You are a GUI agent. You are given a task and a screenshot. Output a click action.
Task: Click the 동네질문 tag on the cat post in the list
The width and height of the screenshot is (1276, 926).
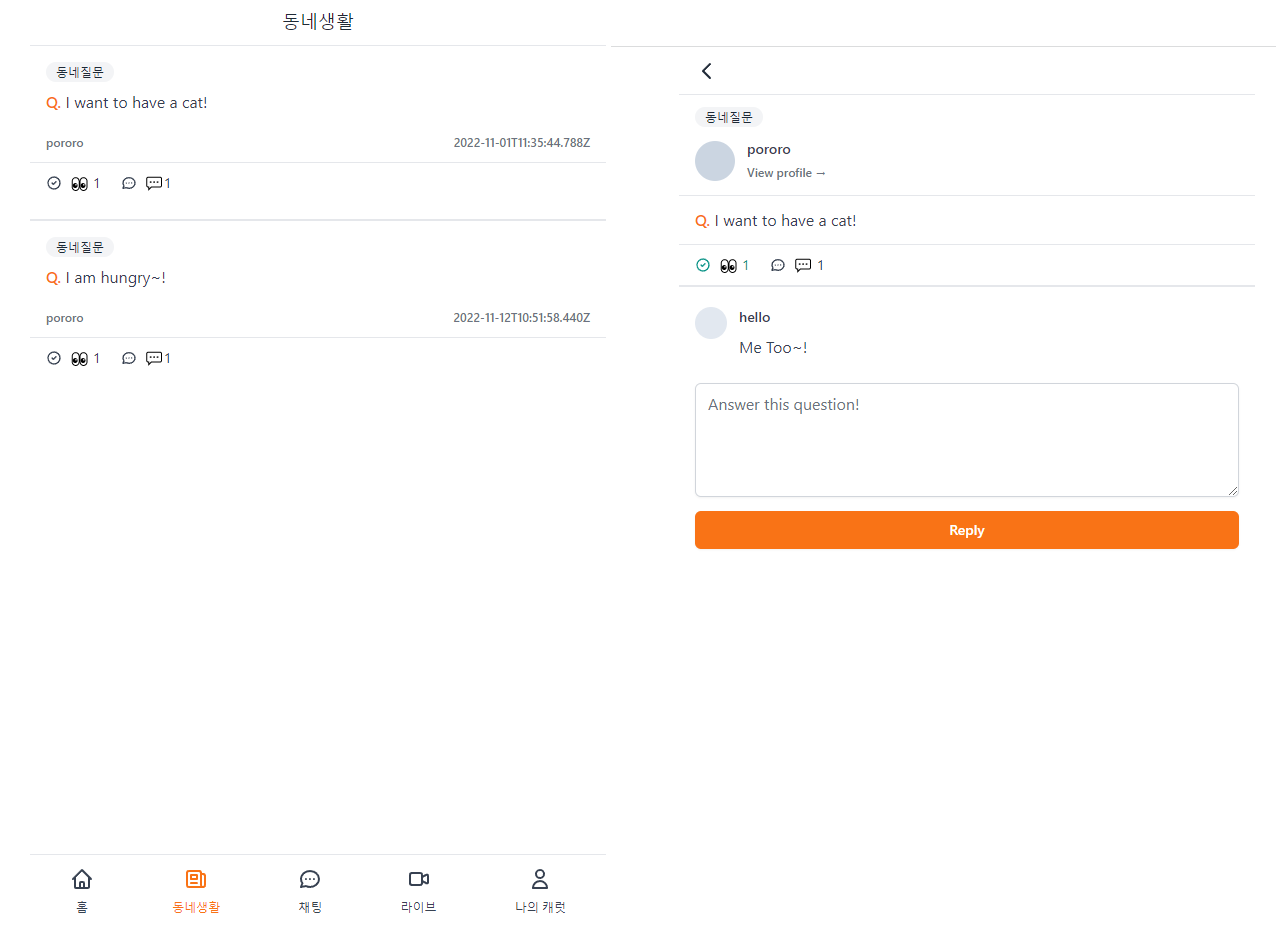80,72
